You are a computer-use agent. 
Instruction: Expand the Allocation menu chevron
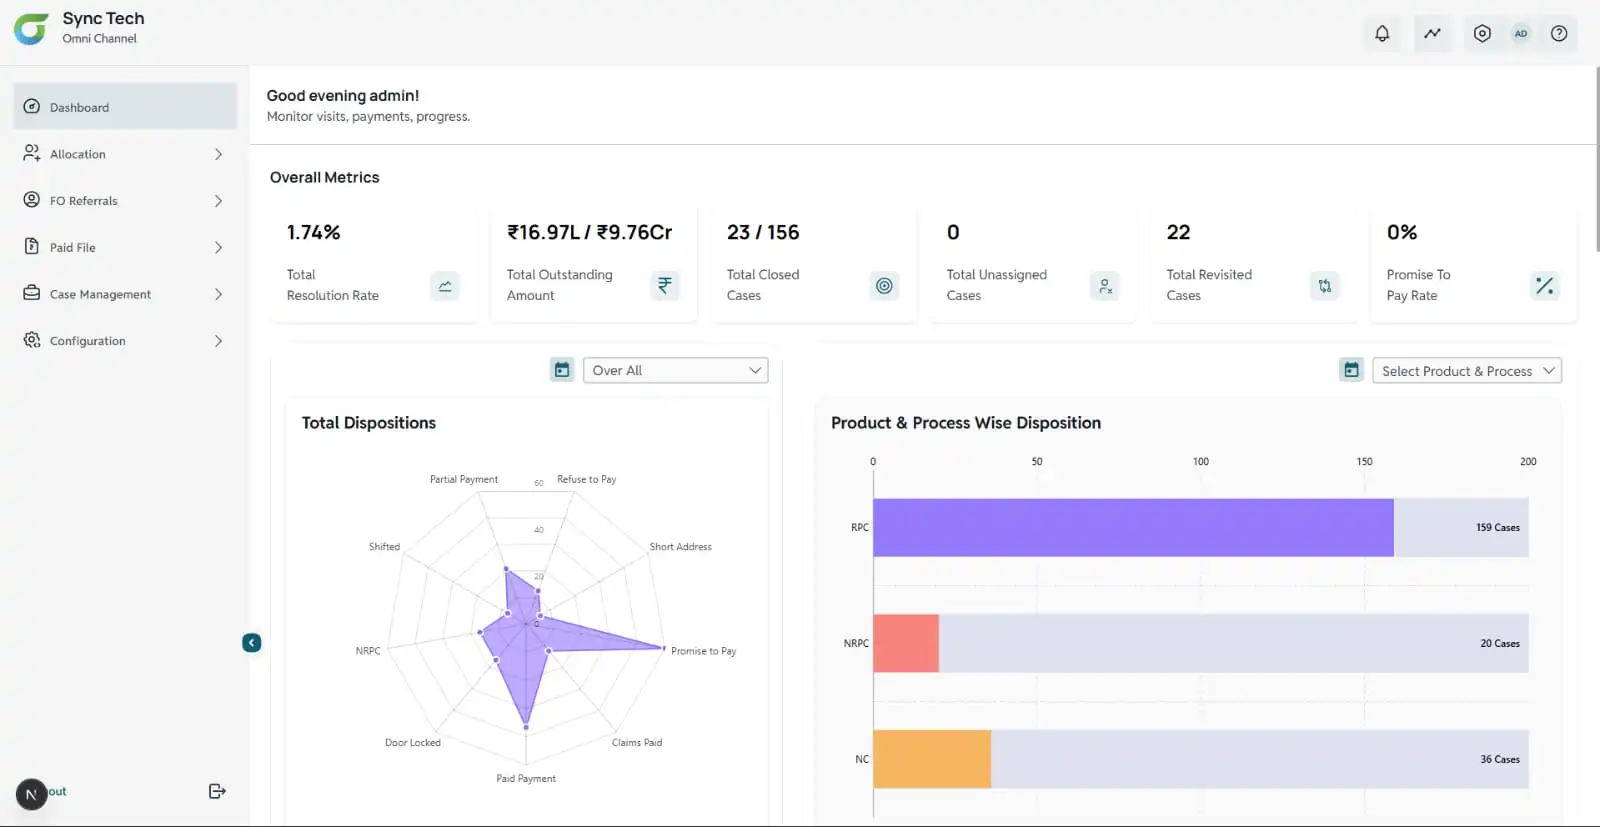pos(218,154)
